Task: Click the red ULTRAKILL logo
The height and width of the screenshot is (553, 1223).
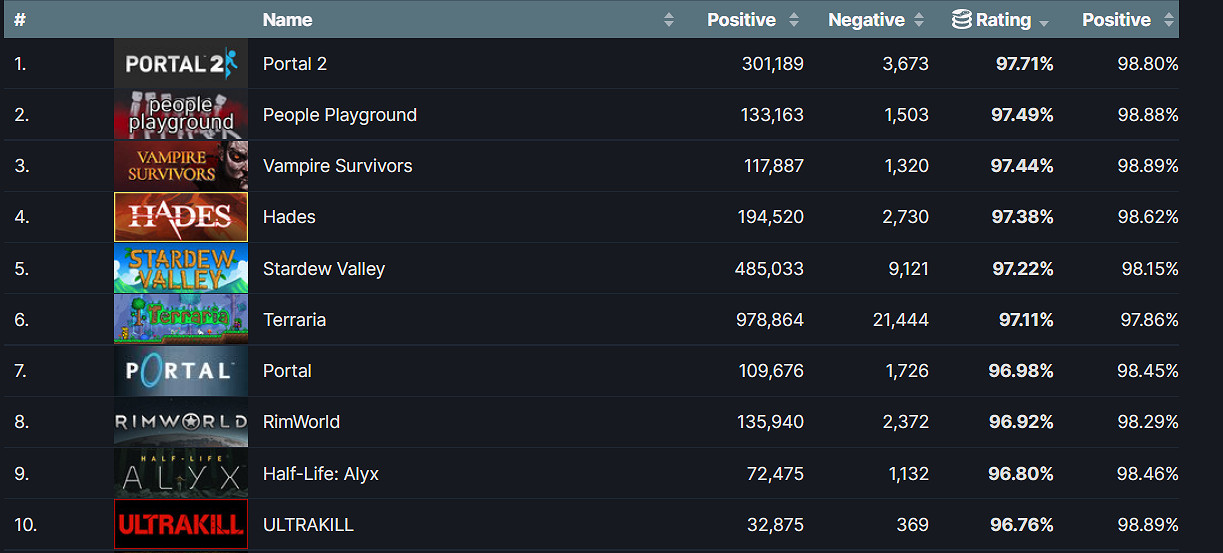Action: point(181,525)
